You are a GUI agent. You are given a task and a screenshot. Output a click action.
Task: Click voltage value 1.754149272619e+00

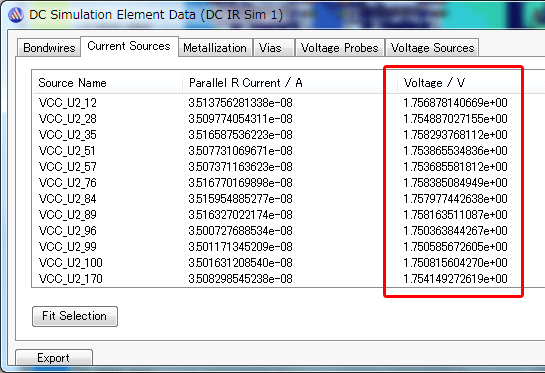pos(455,279)
